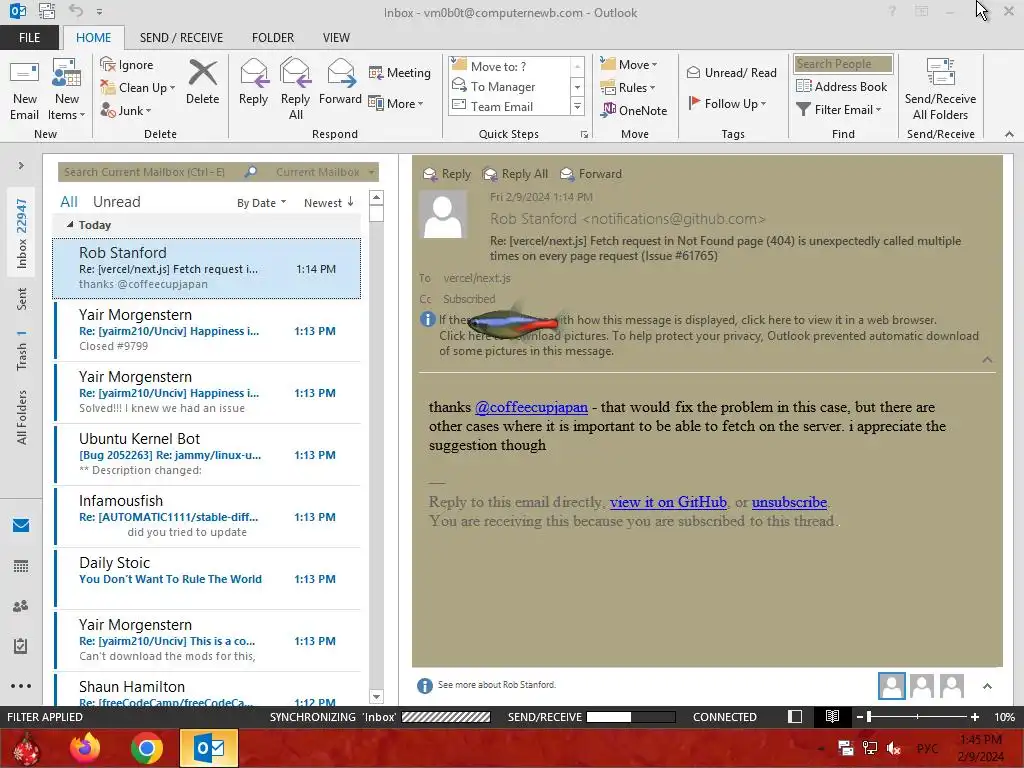The width and height of the screenshot is (1024, 768).
Task: Click Reply All in reading pane
Action: (515, 174)
